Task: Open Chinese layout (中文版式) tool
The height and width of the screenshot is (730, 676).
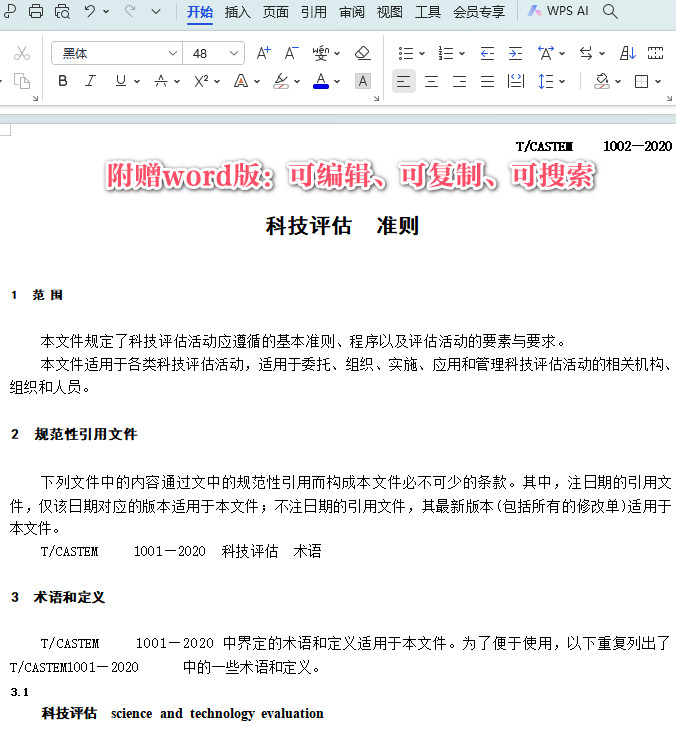Action: tap(546, 53)
